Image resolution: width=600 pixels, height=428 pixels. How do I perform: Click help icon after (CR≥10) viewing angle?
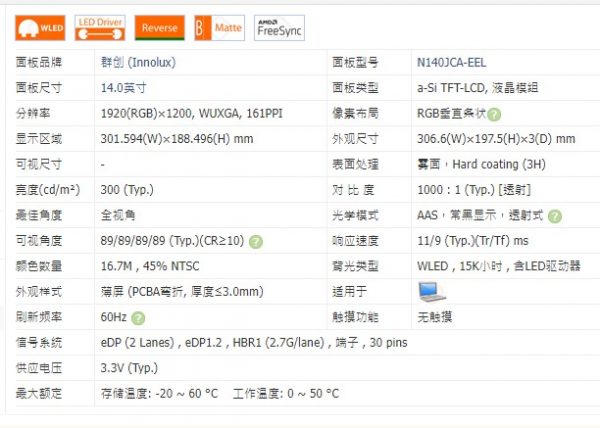tap(256, 241)
